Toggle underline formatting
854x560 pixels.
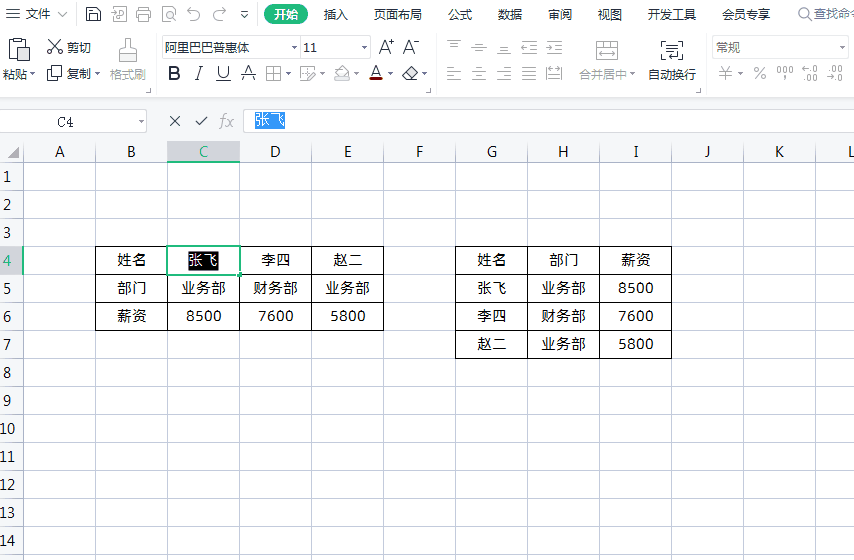point(223,73)
